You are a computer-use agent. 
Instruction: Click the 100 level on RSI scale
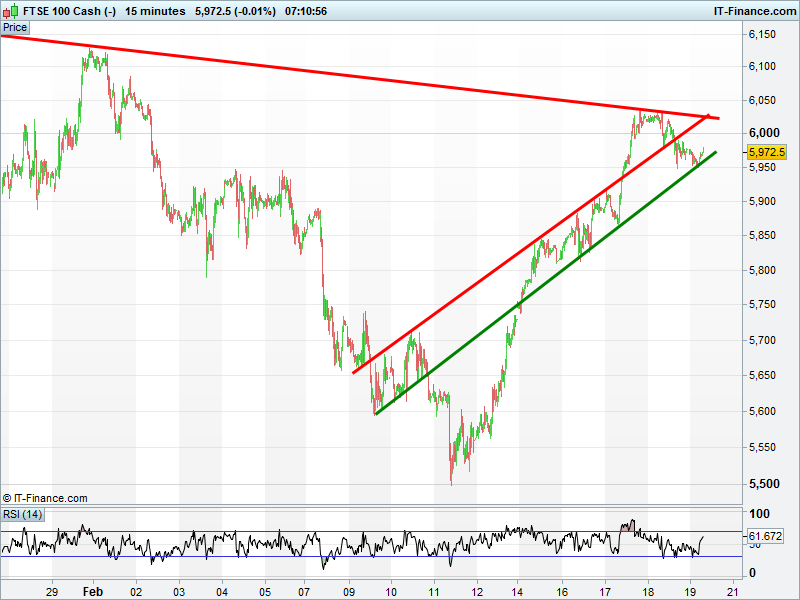pos(757,513)
